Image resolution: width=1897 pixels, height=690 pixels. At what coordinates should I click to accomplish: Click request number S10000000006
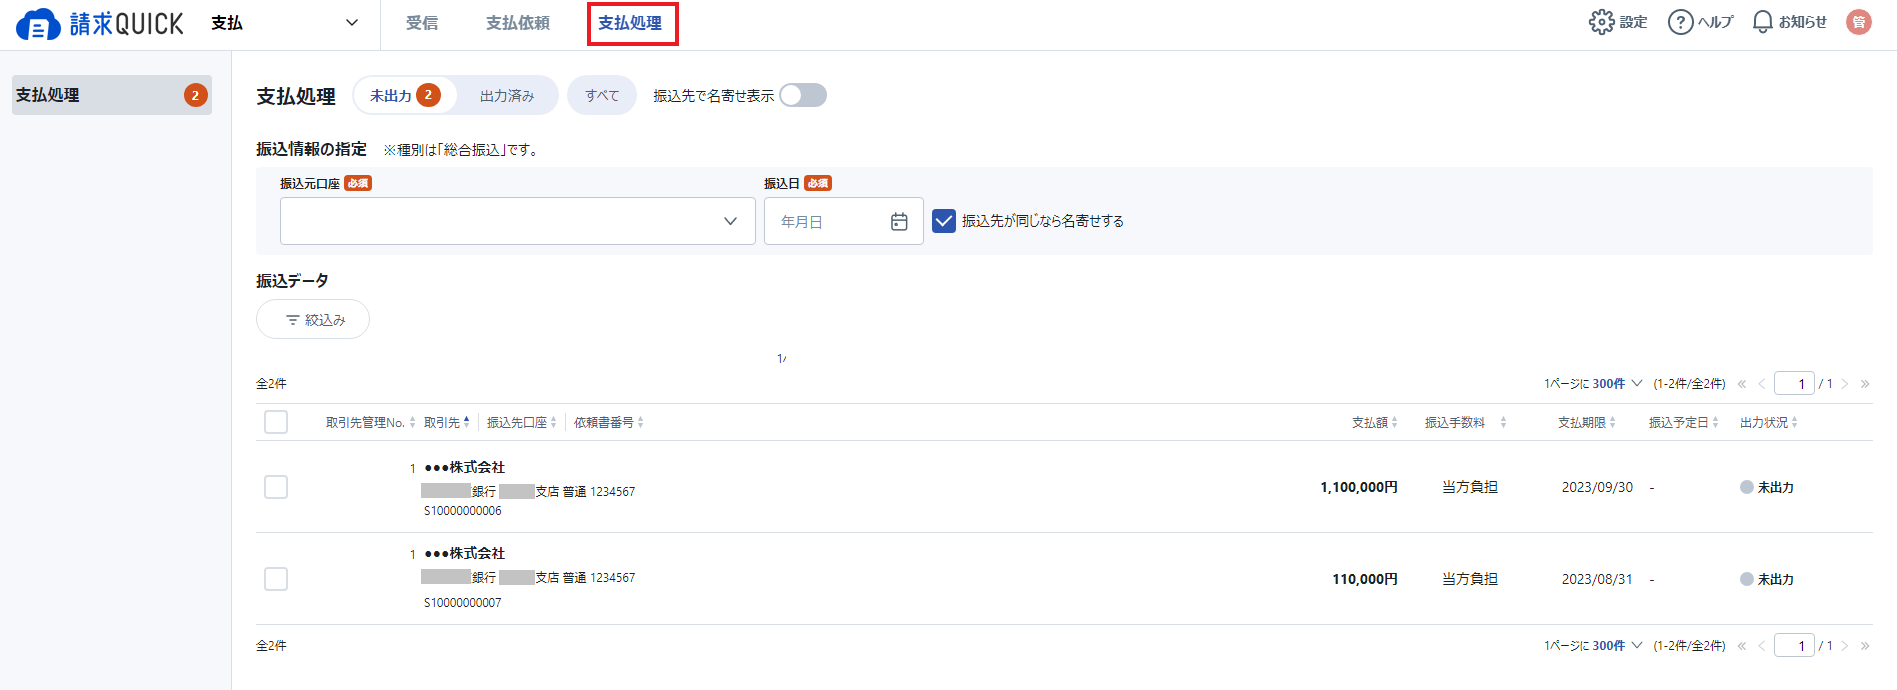point(463,511)
